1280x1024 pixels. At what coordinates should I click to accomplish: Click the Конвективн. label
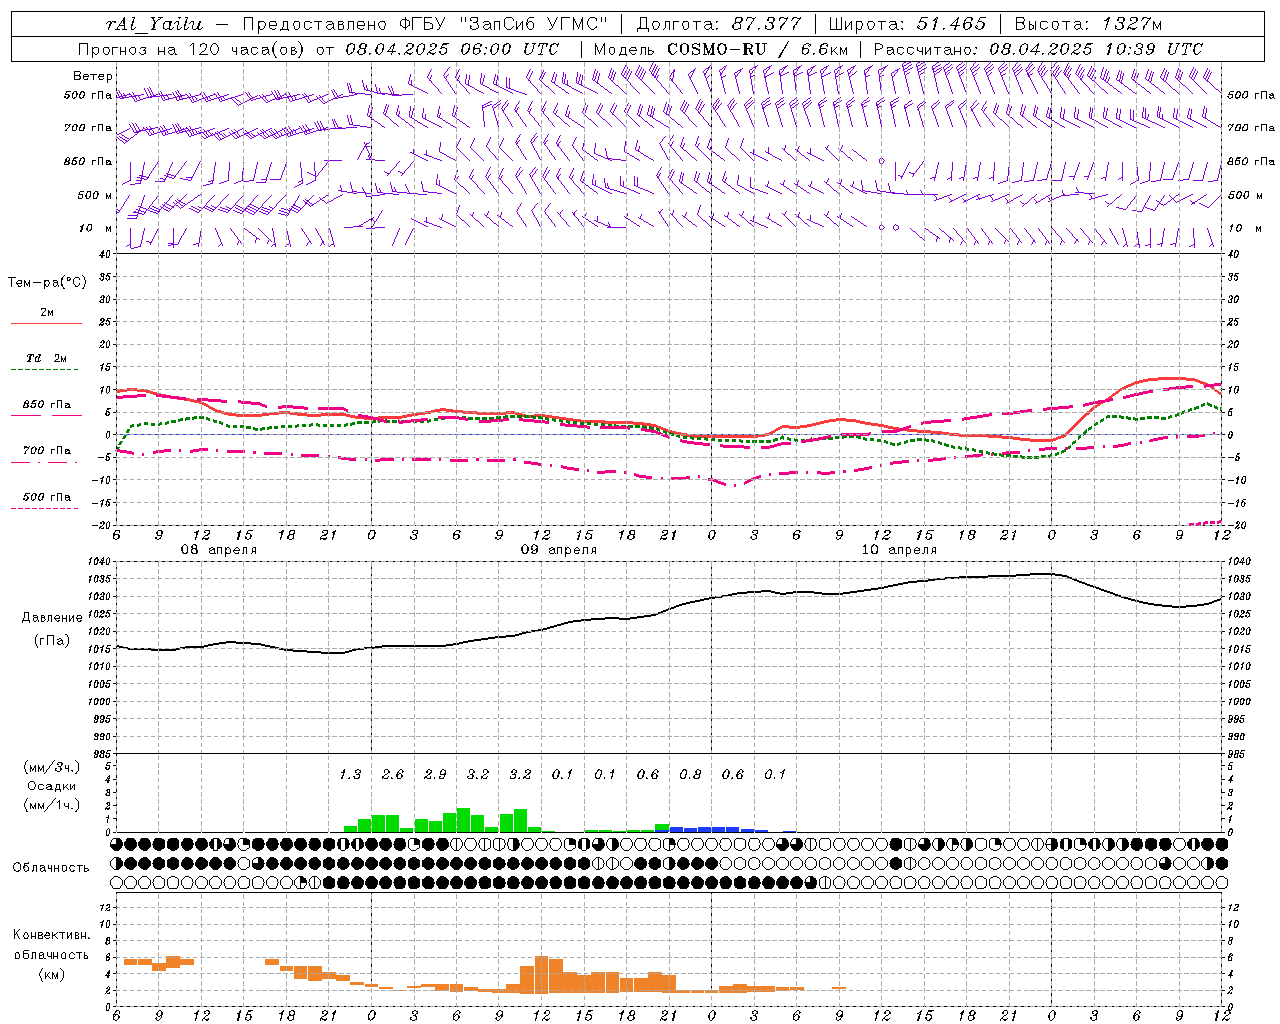pyautogui.click(x=51, y=935)
